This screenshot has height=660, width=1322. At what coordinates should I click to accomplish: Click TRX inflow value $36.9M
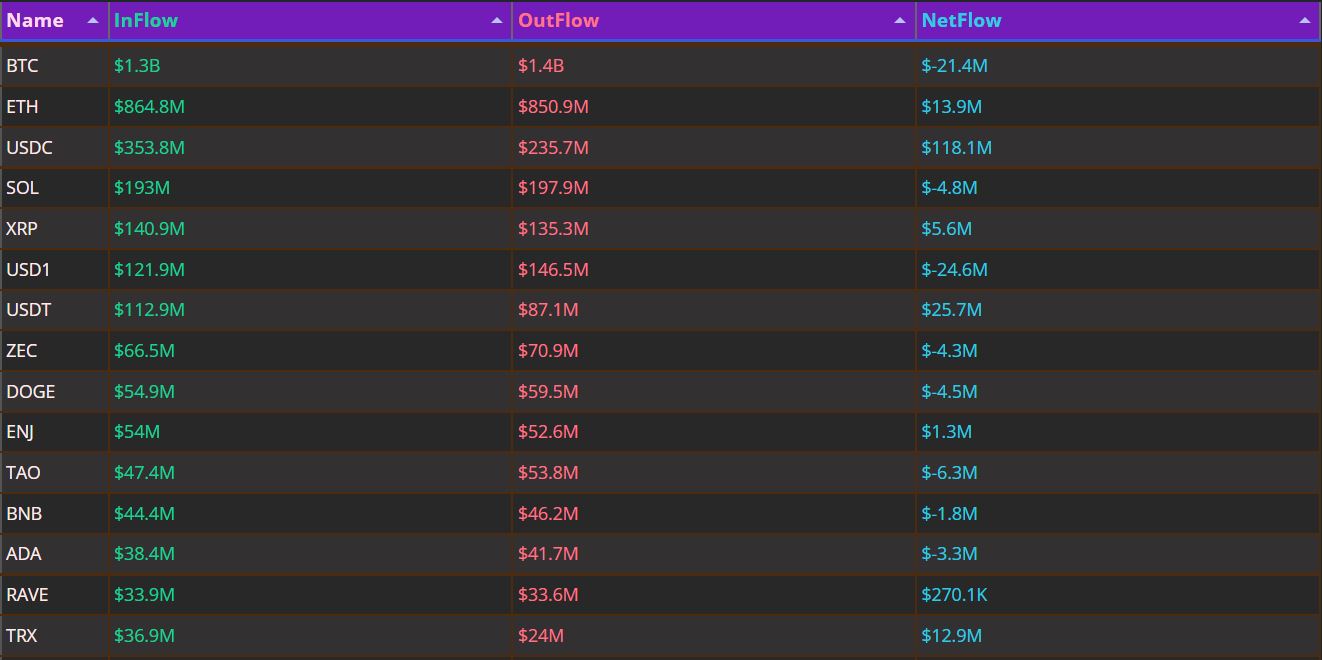(144, 636)
